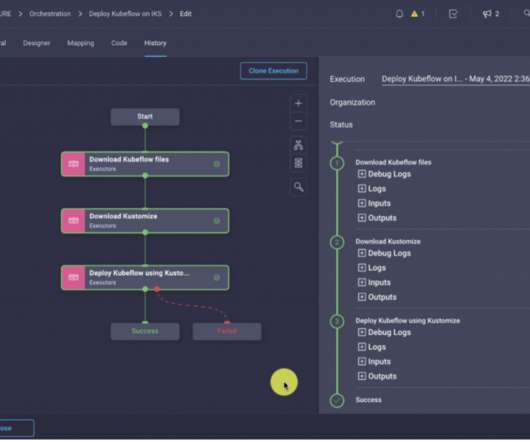Click the workflow search magnifier icon
The image size is (530, 442).
pos(298,187)
